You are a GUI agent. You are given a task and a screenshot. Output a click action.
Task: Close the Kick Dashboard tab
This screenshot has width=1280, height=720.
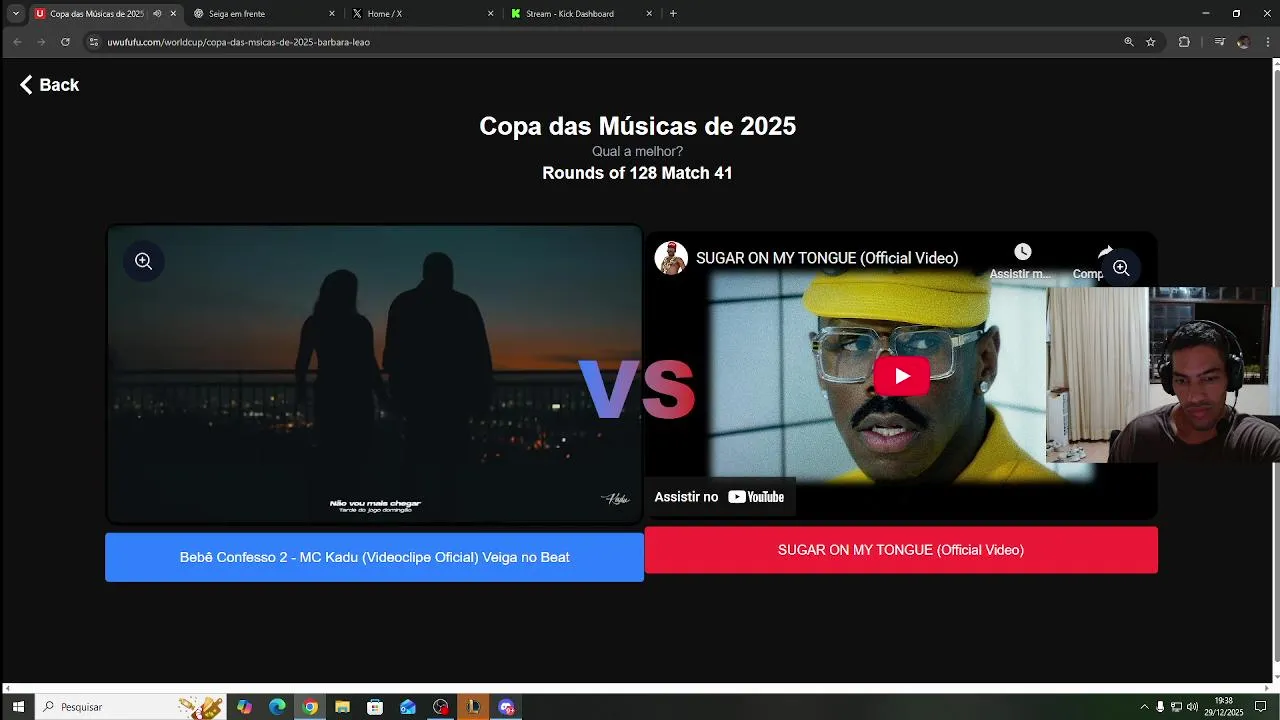pos(649,14)
